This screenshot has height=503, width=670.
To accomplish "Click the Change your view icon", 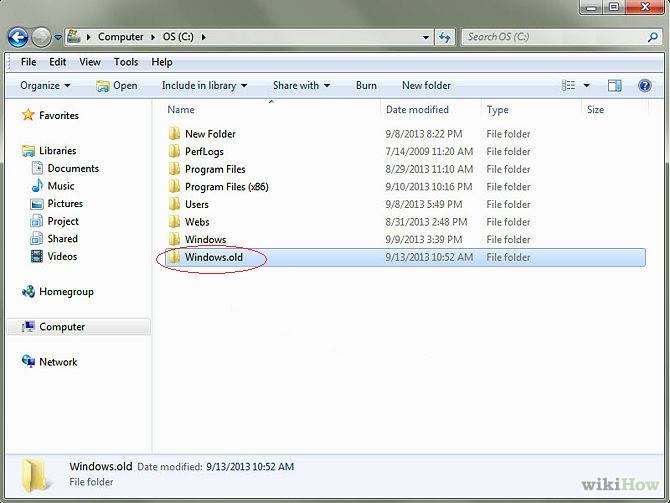I will coord(568,85).
